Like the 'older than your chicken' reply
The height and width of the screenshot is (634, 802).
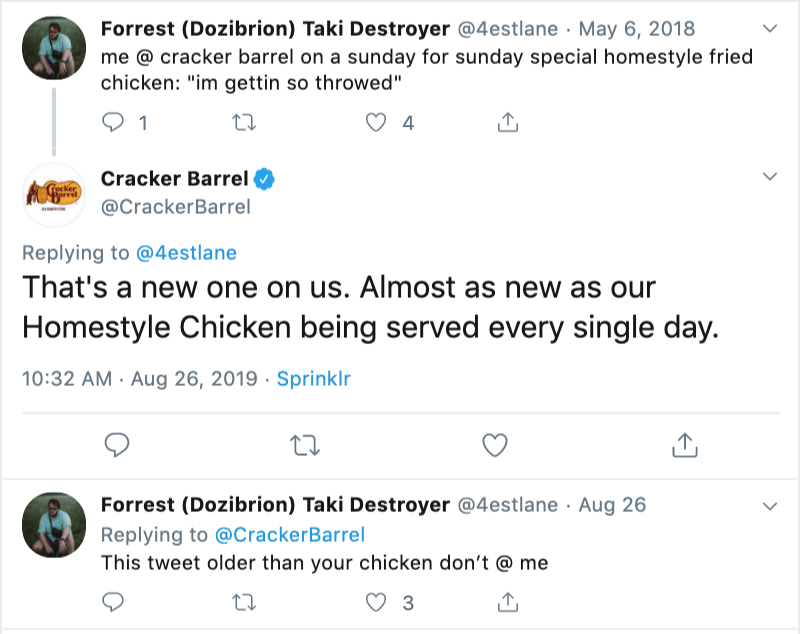click(x=376, y=602)
